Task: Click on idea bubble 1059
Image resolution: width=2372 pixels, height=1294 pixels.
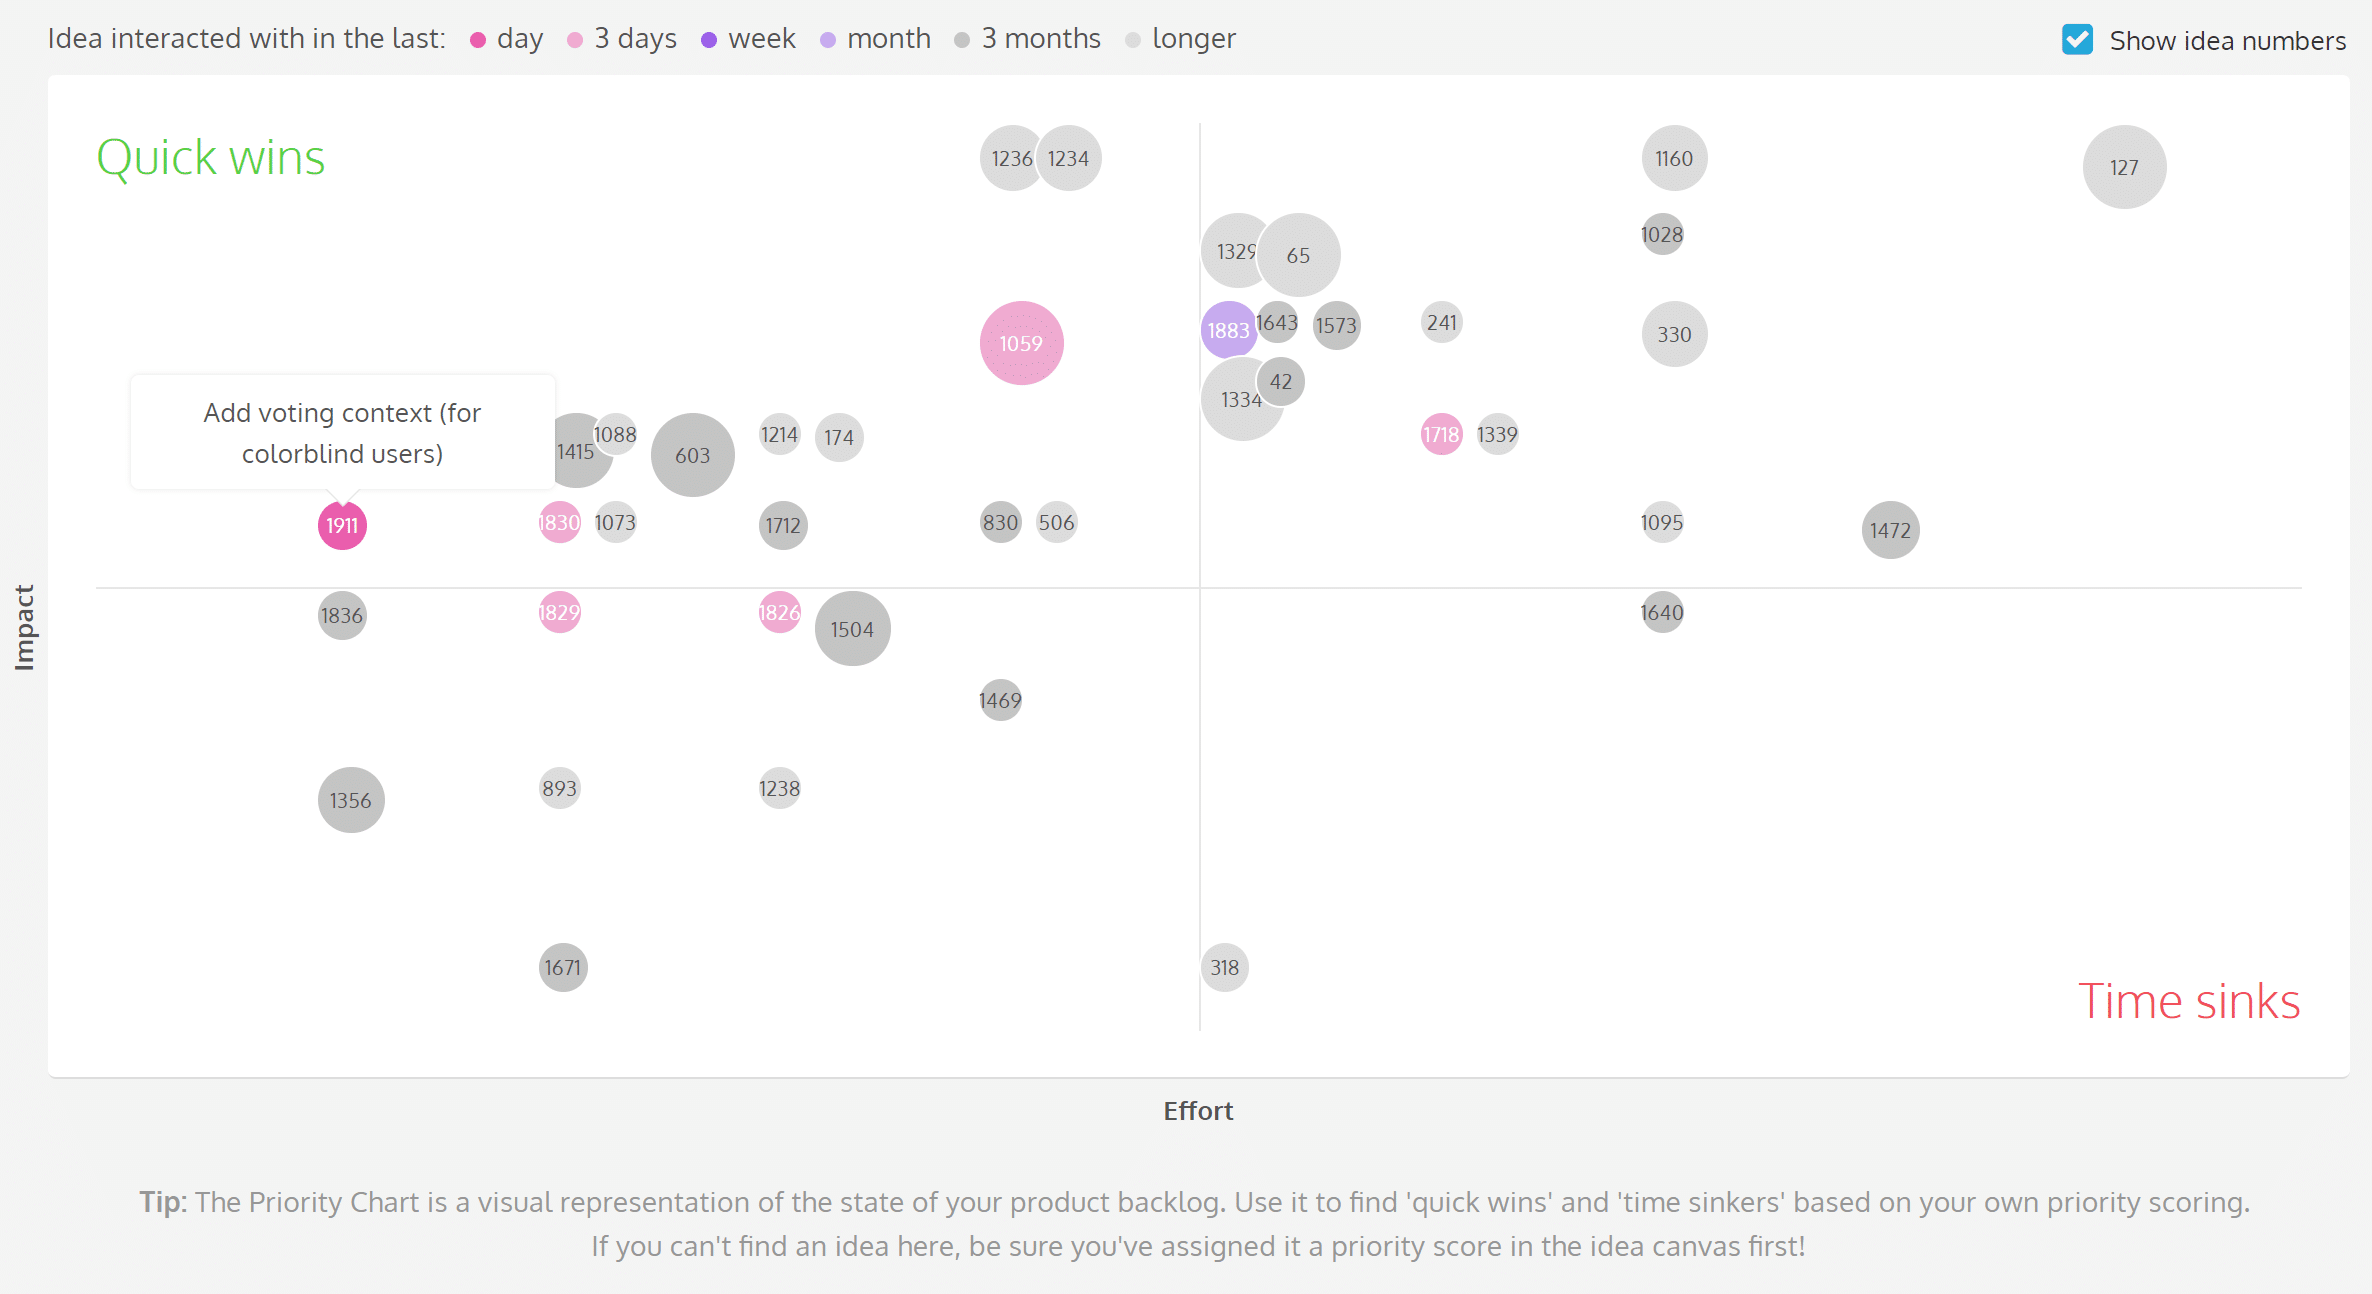Action: [x=1020, y=343]
